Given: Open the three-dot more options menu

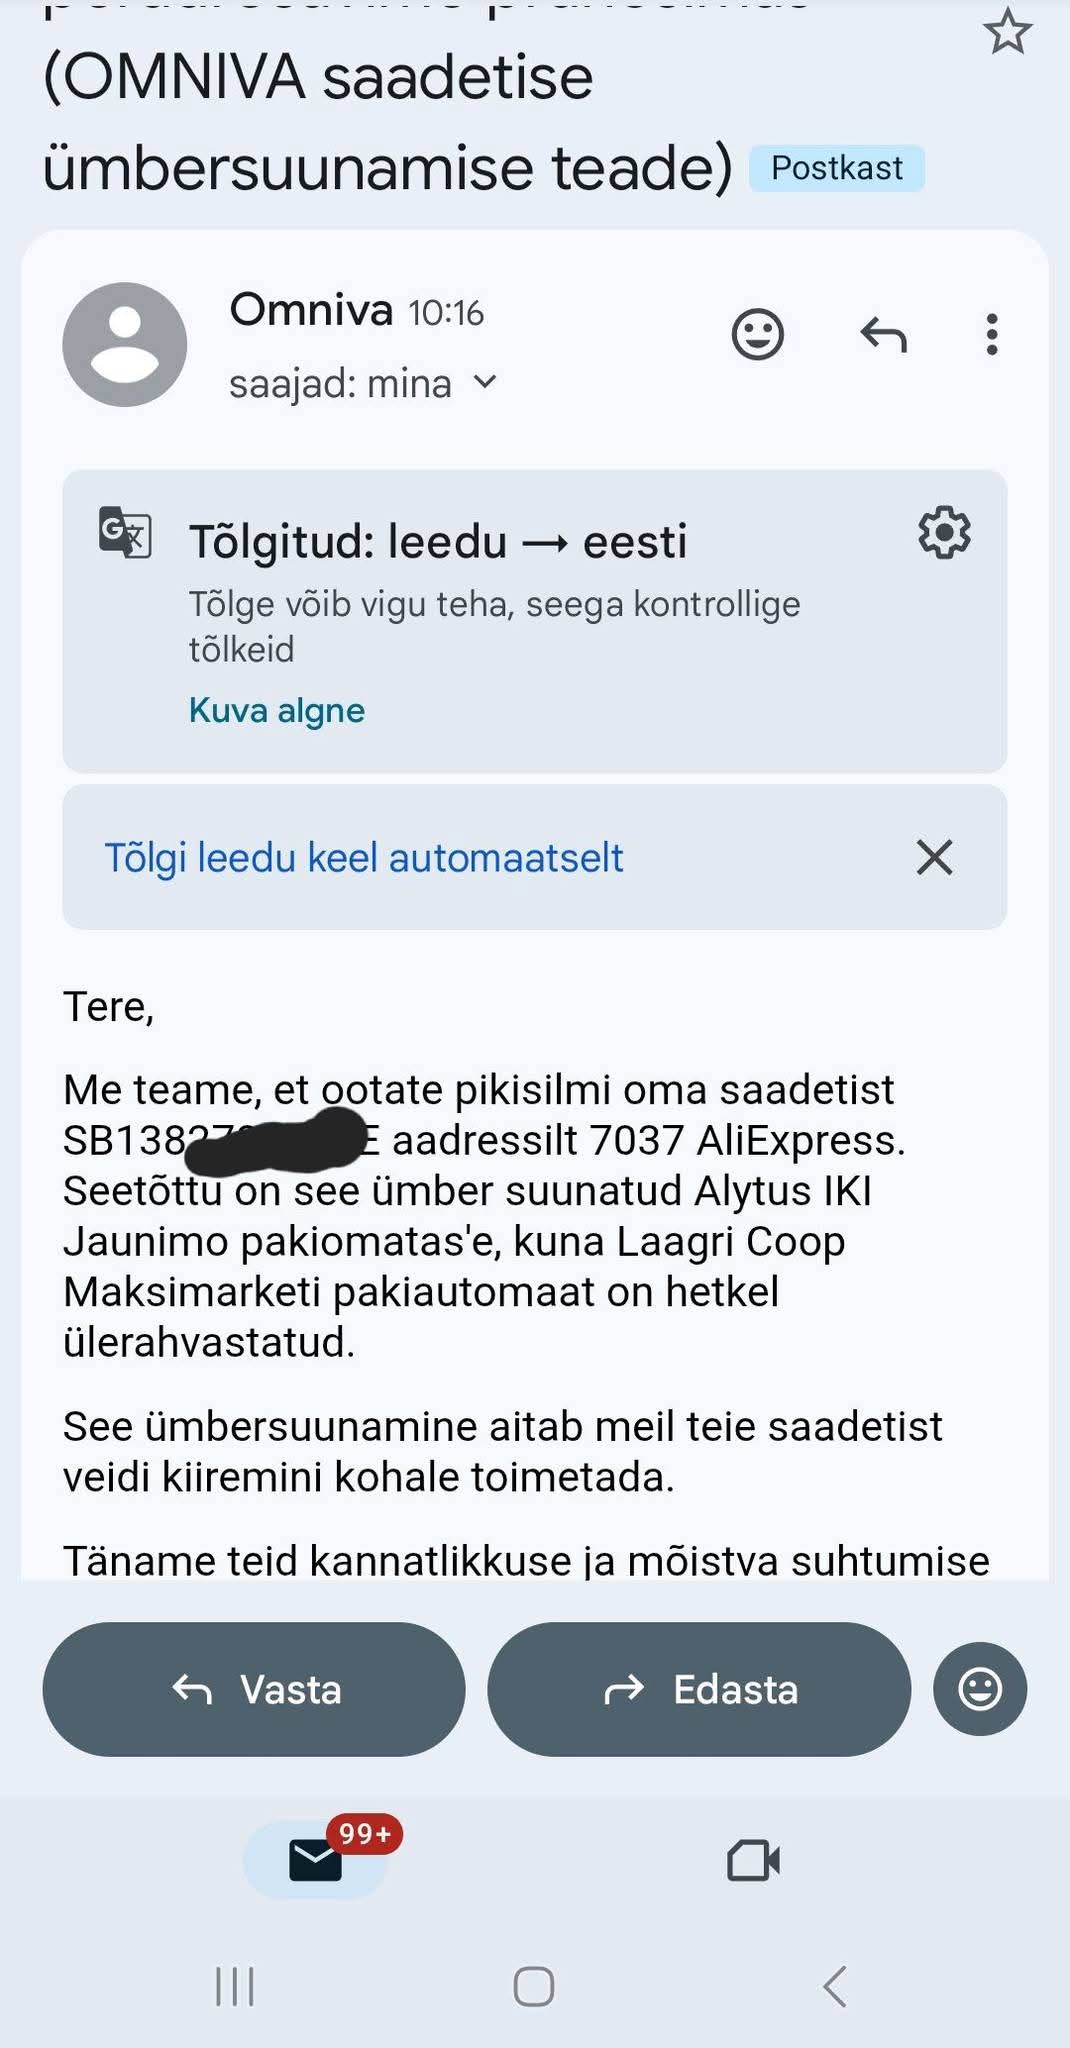Looking at the screenshot, I should (x=991, y=335).
